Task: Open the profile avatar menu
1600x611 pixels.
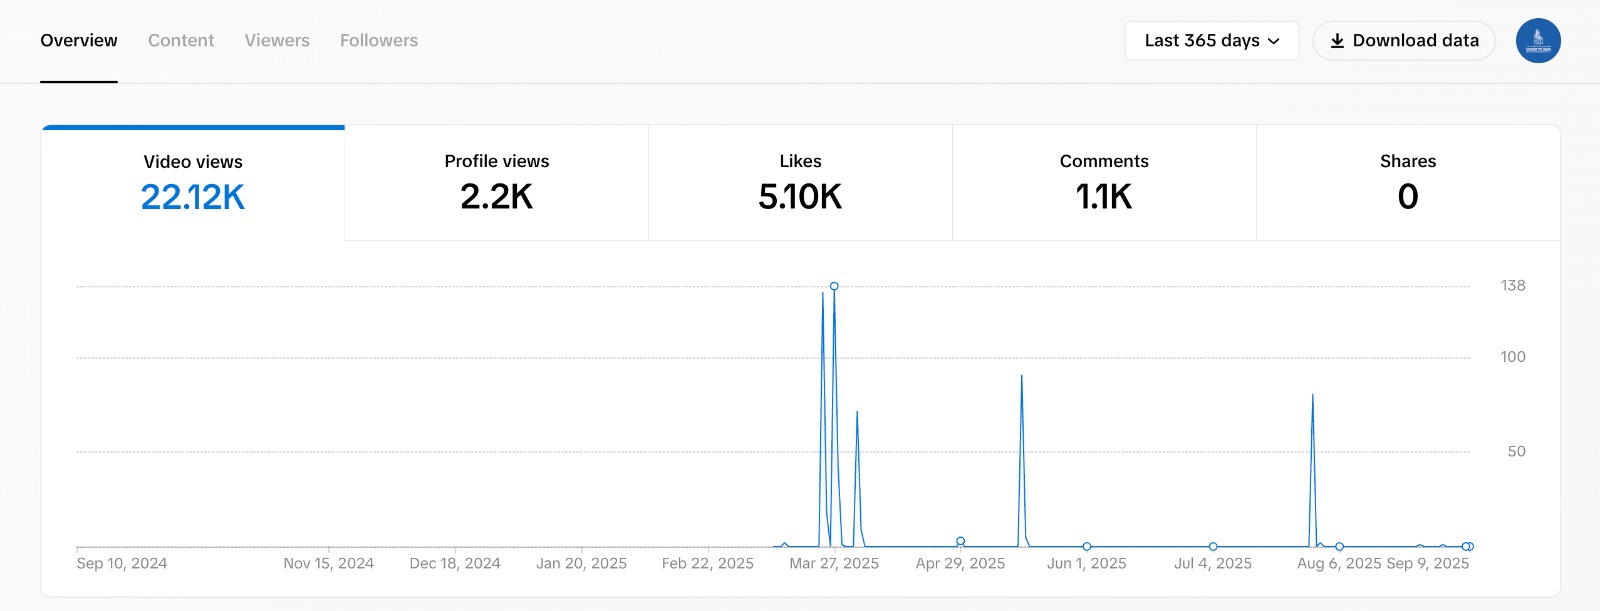Action: point(1538,41)
